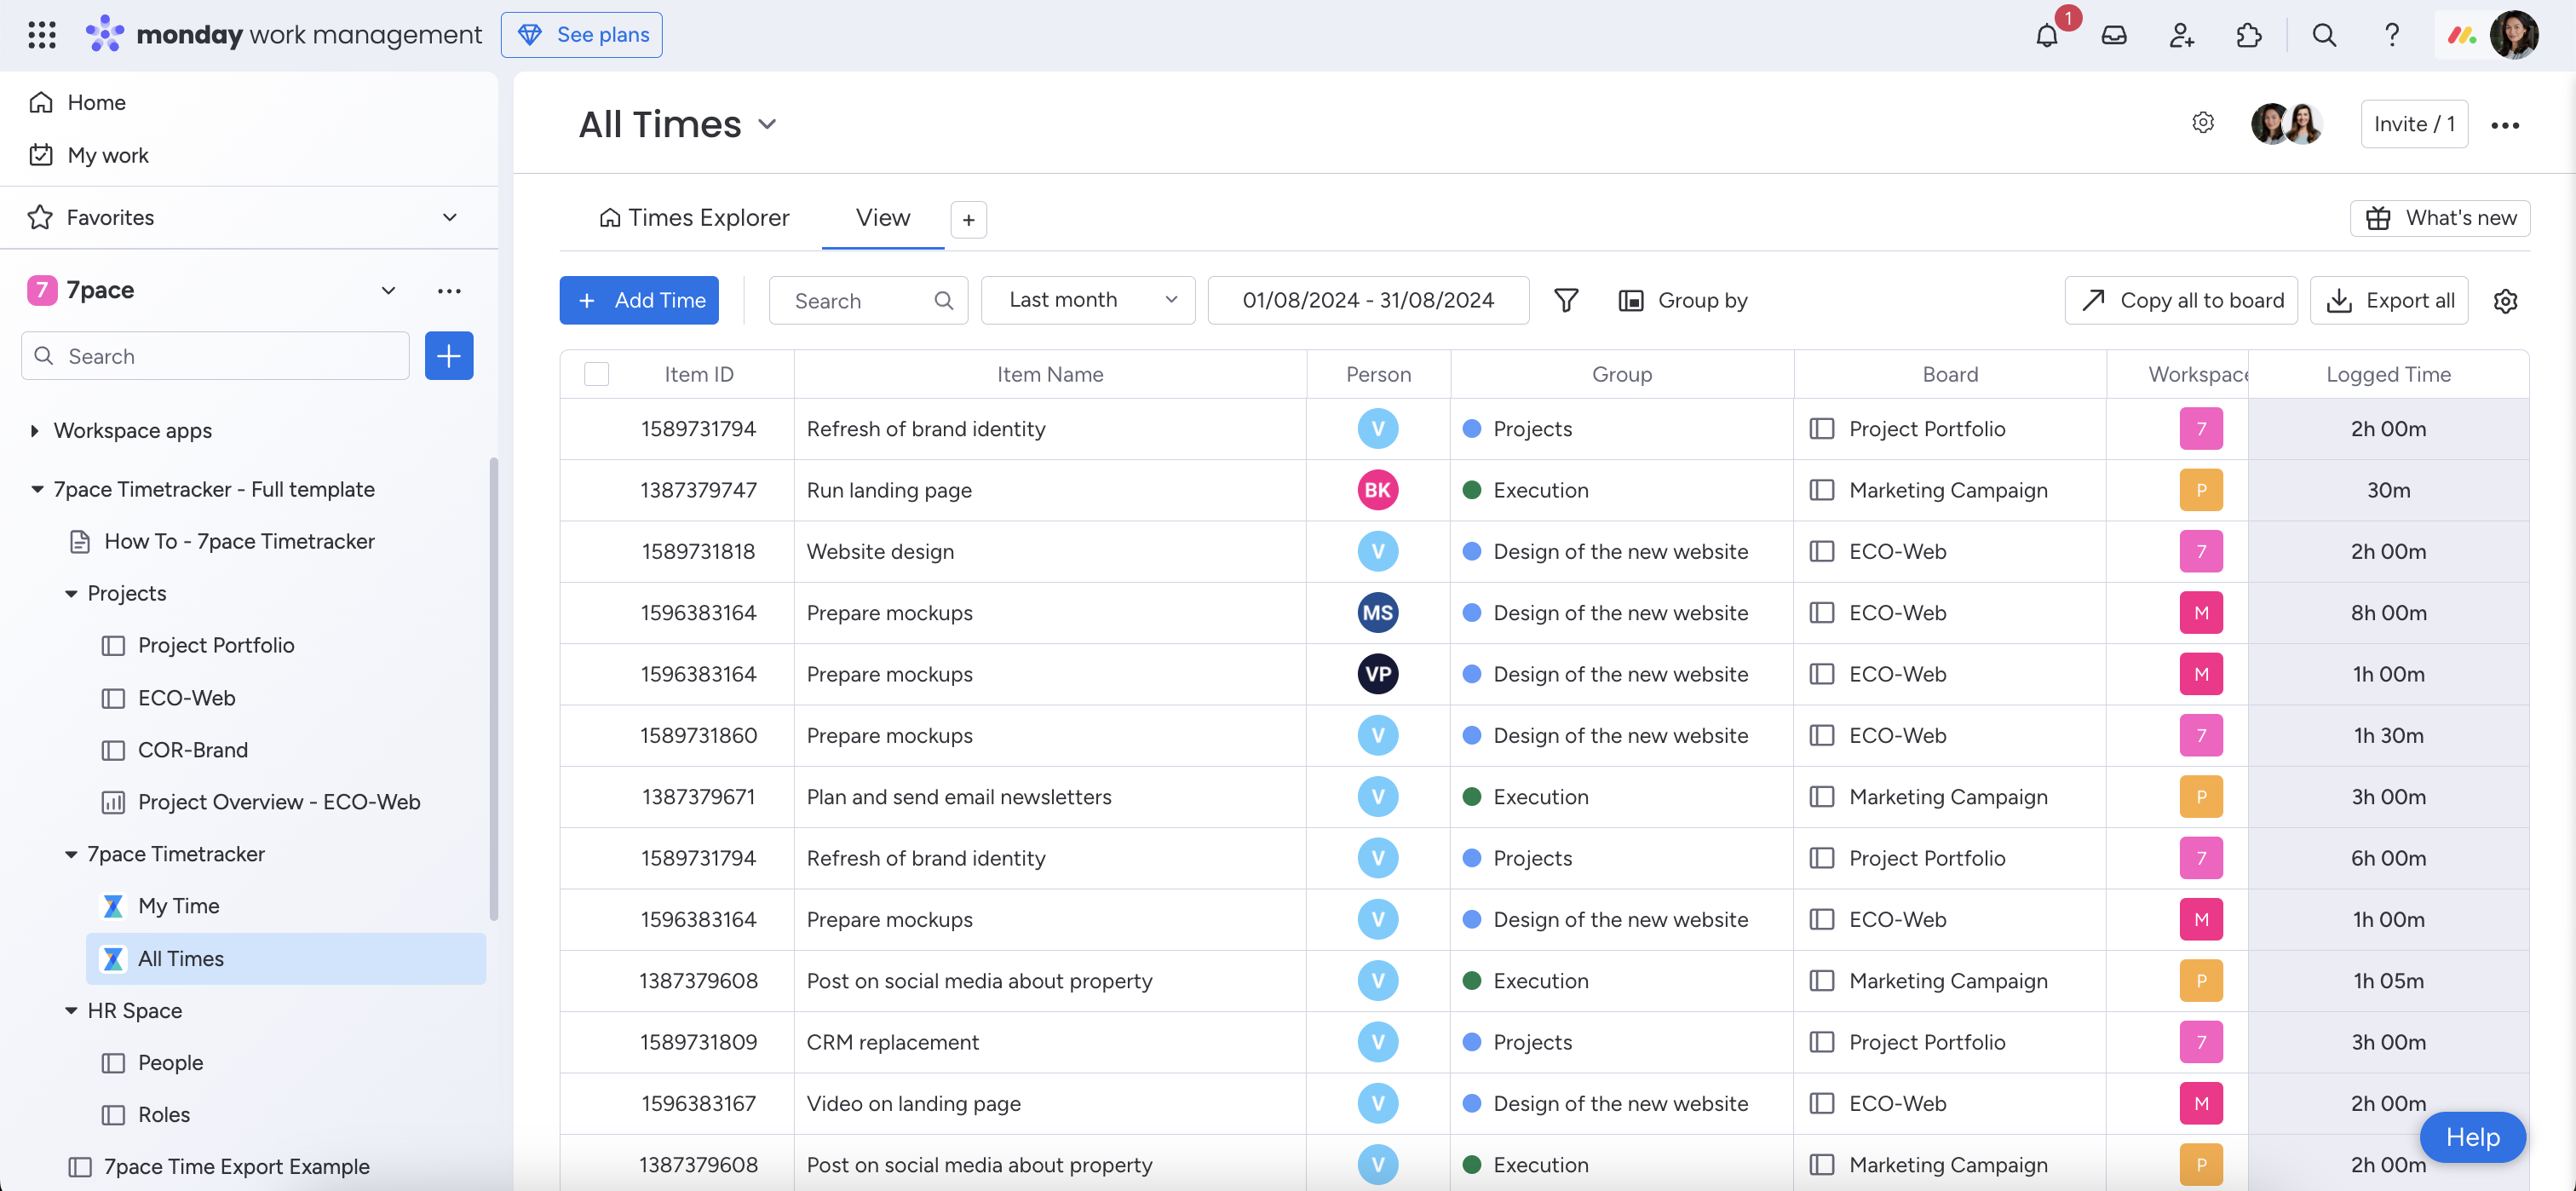The width and height of the screenshot is (2576, 1191).
Task: Open the apps grid switcher icon
Action: (x=42, y=35)
